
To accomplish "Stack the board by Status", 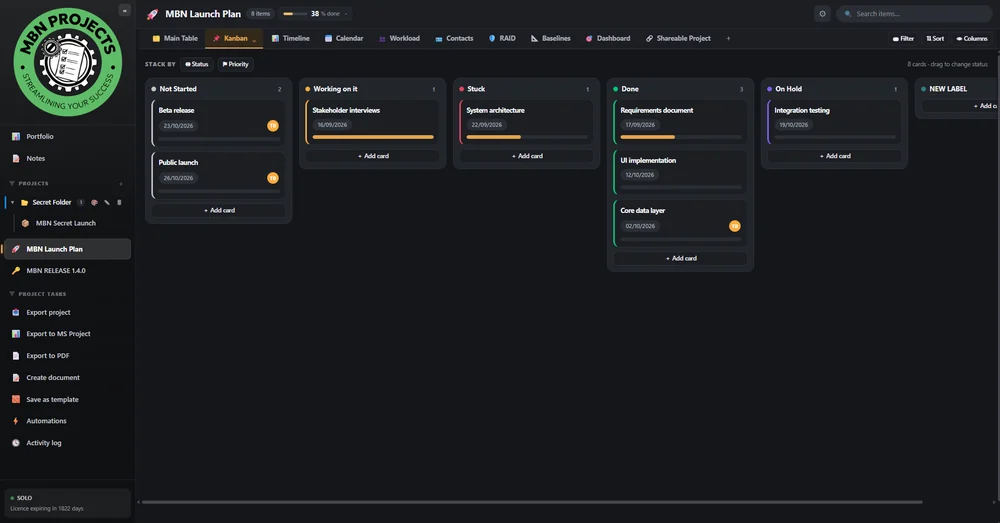I will pyautogui.click(x=196, y=64).
